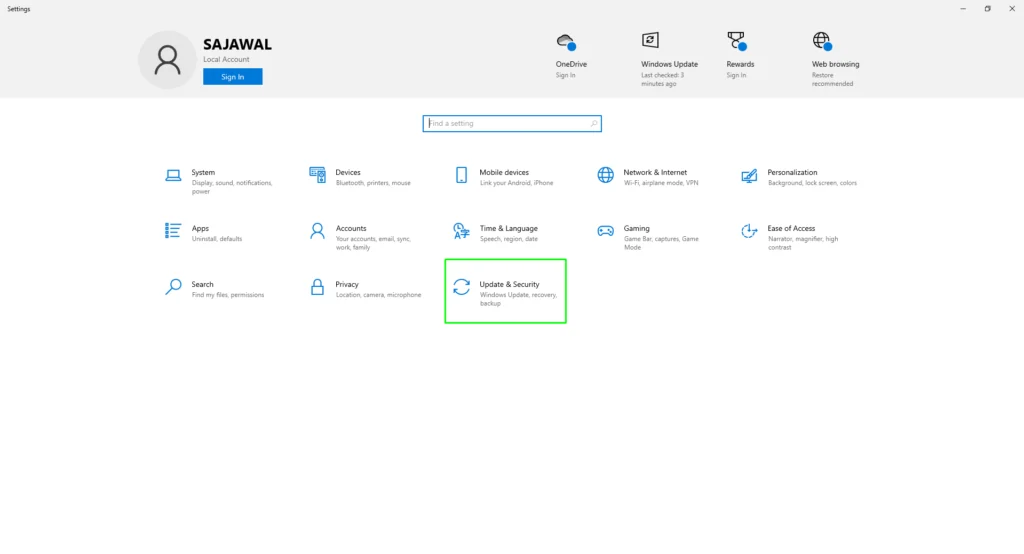
Task: Click 'Location, camera, microphone' description
Action: point(378,295)
